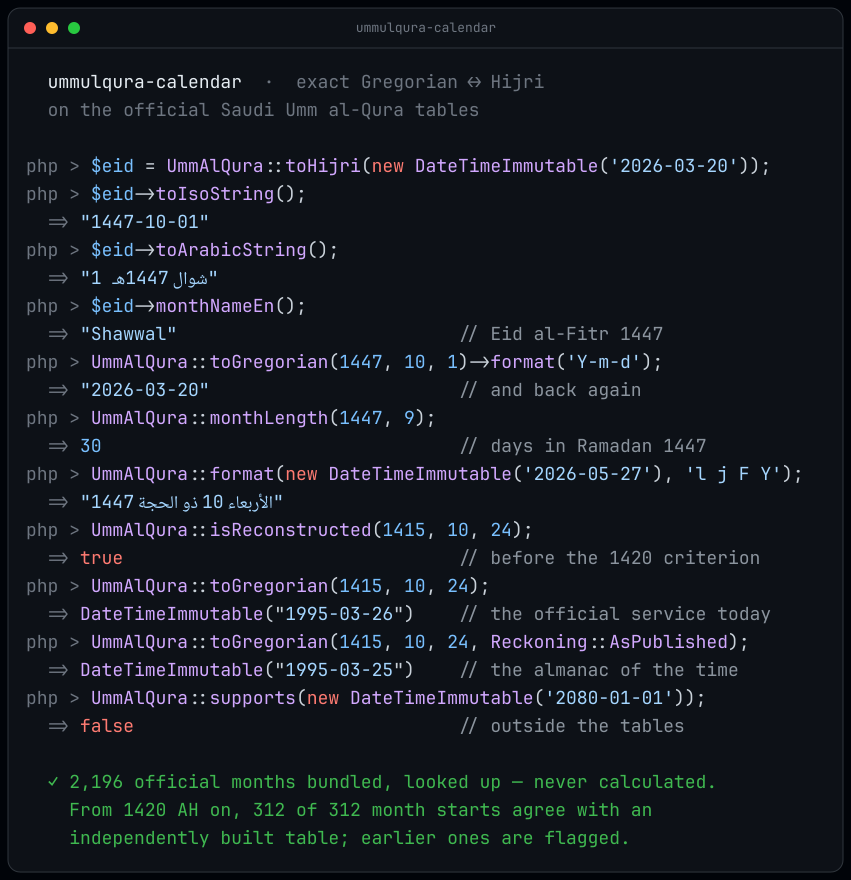Close the ummulqura-calendar terminal window

coord(30,28)
